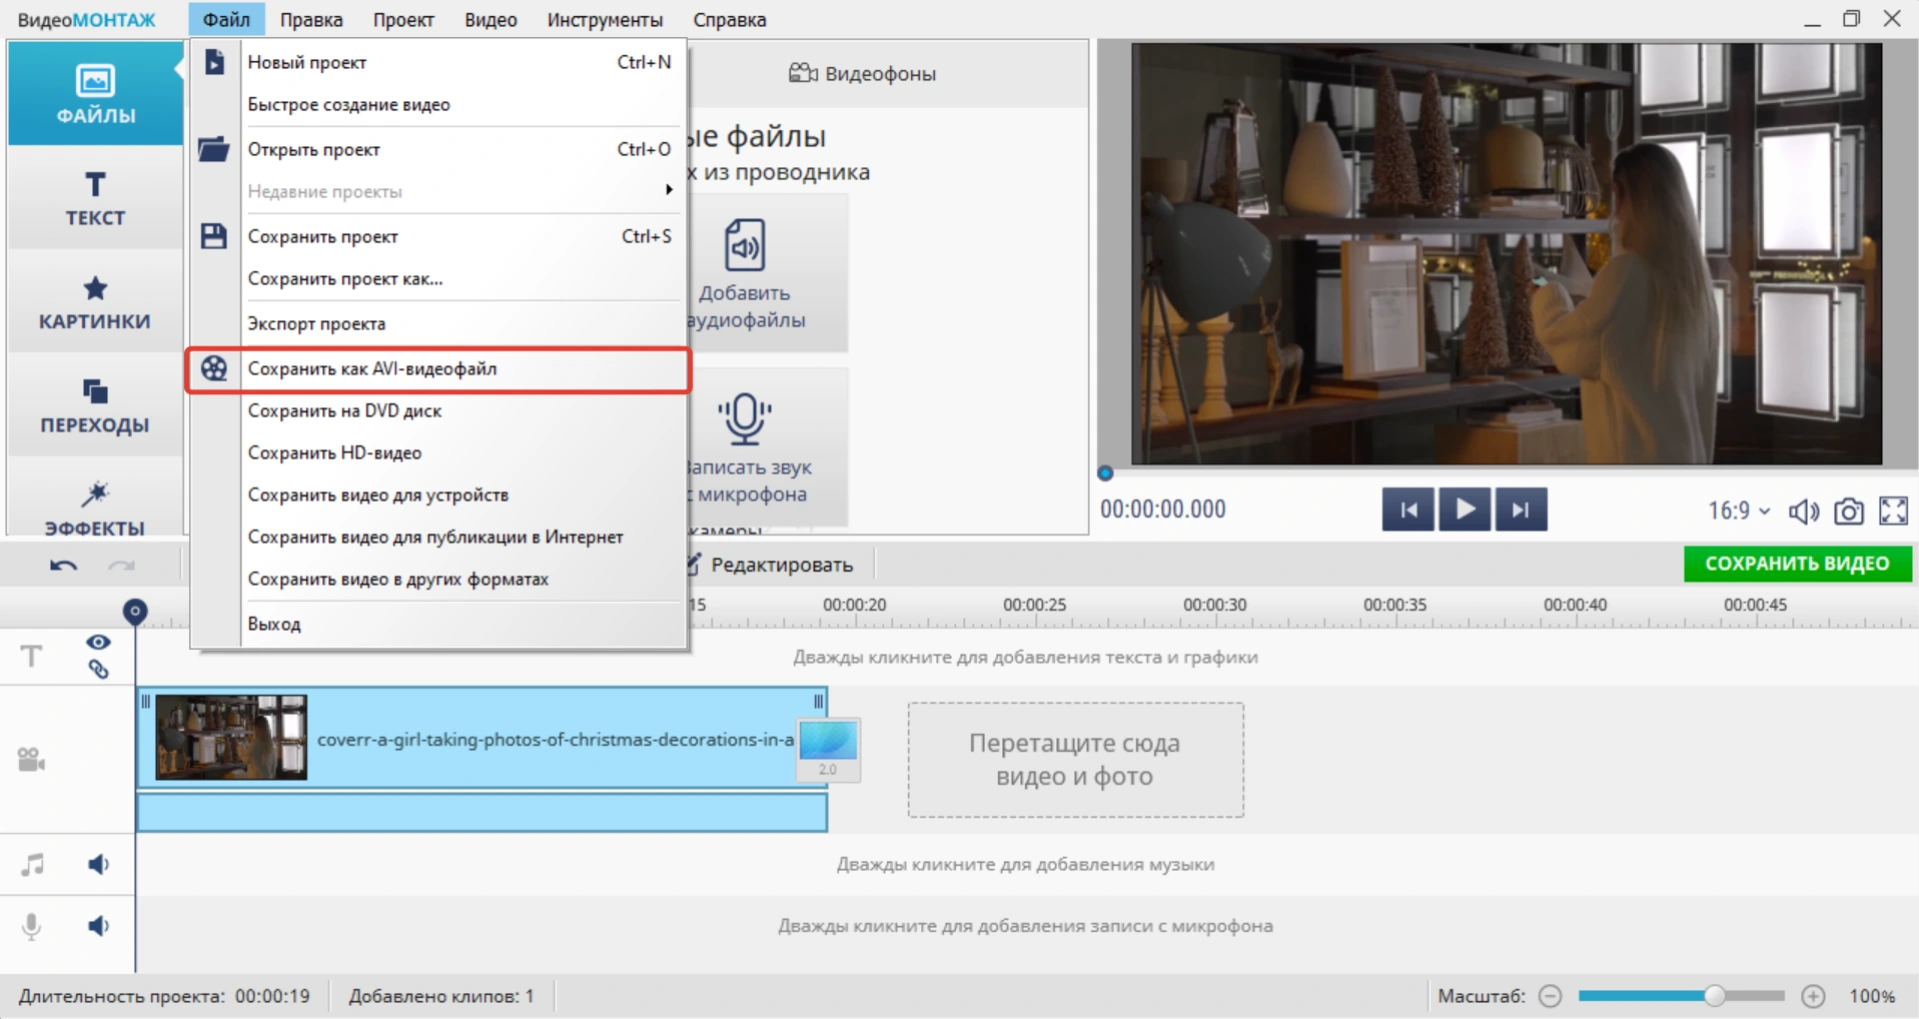Adjust the timeline scale slider

[1714, 996]
